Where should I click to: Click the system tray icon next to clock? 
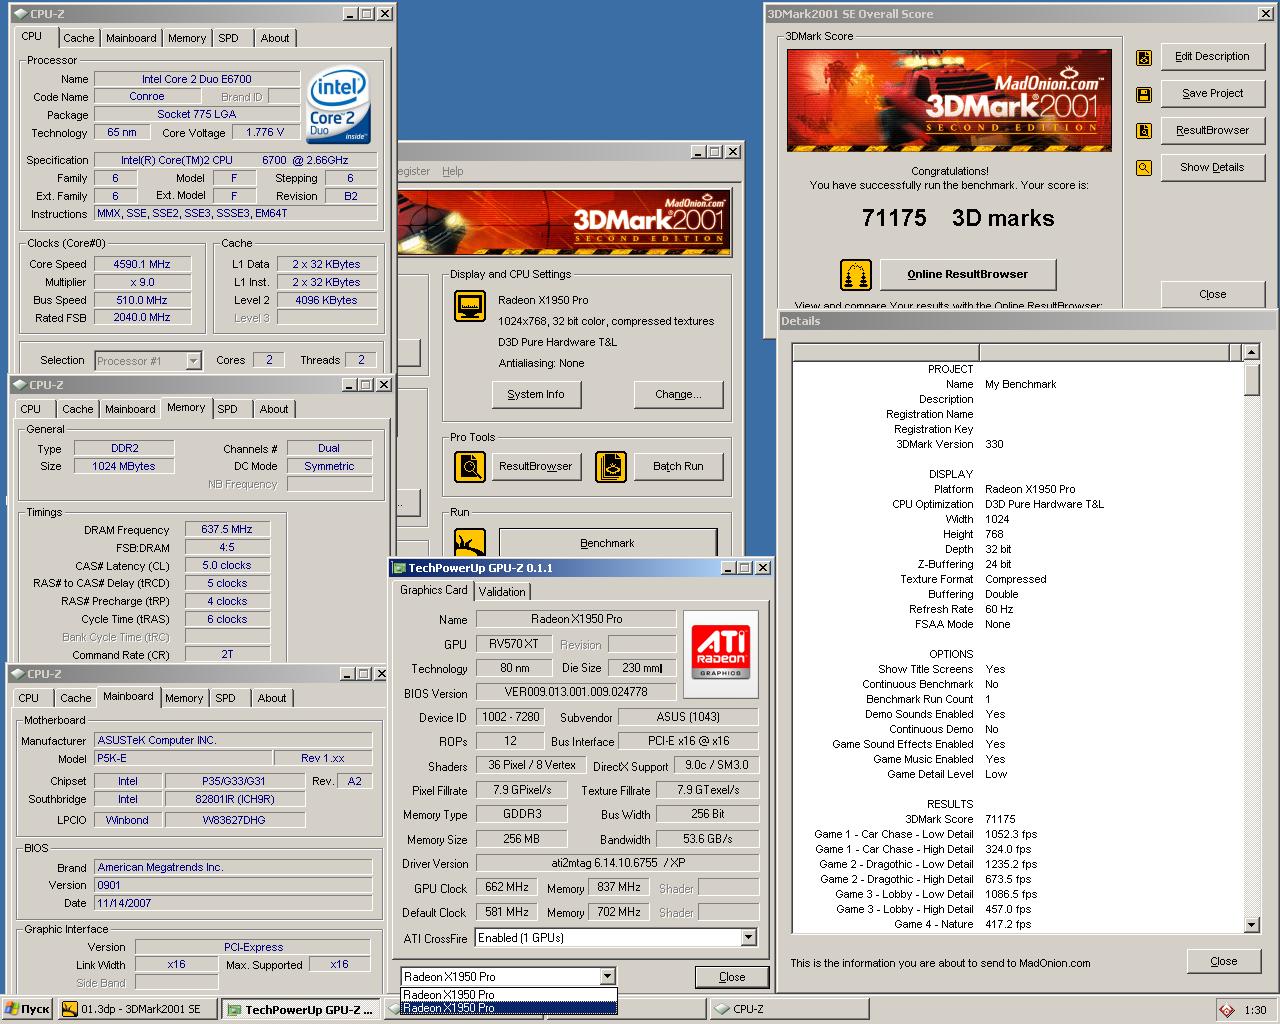coord(1227,1010)
